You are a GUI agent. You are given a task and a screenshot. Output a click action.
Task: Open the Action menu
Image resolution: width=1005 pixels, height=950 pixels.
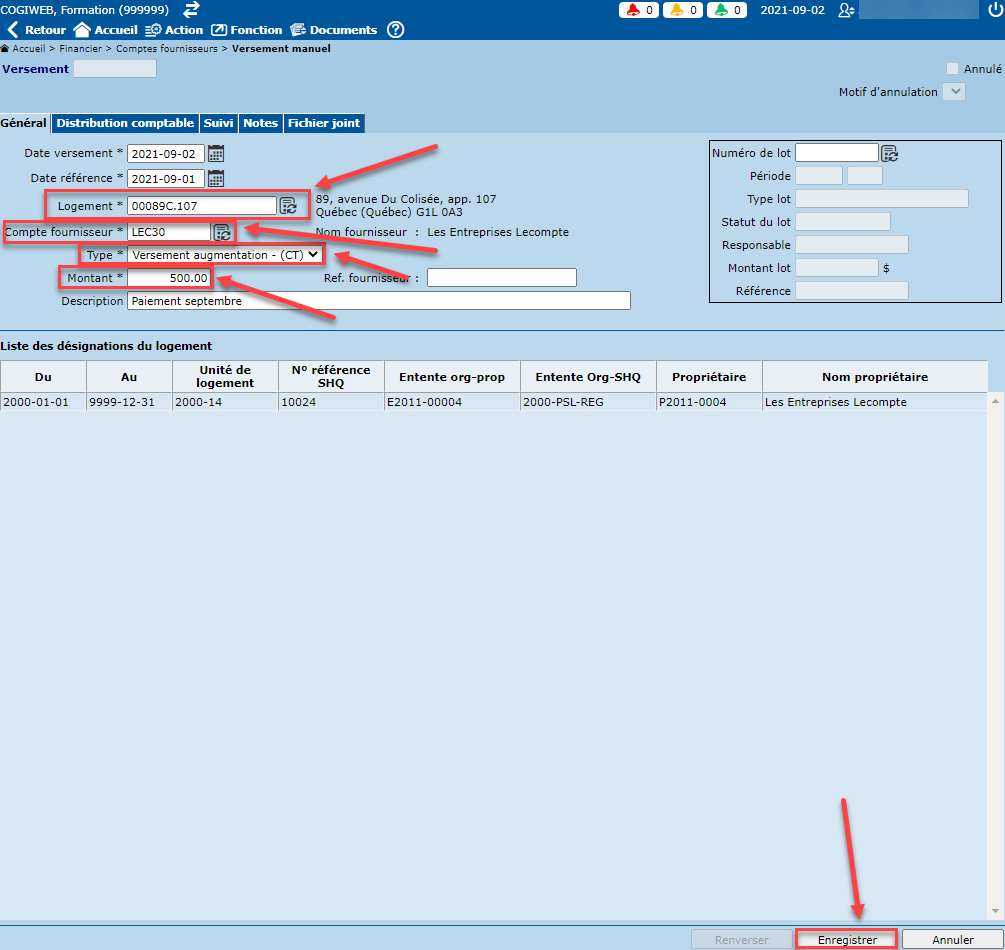pyautogui.click(x=174, y=30)
